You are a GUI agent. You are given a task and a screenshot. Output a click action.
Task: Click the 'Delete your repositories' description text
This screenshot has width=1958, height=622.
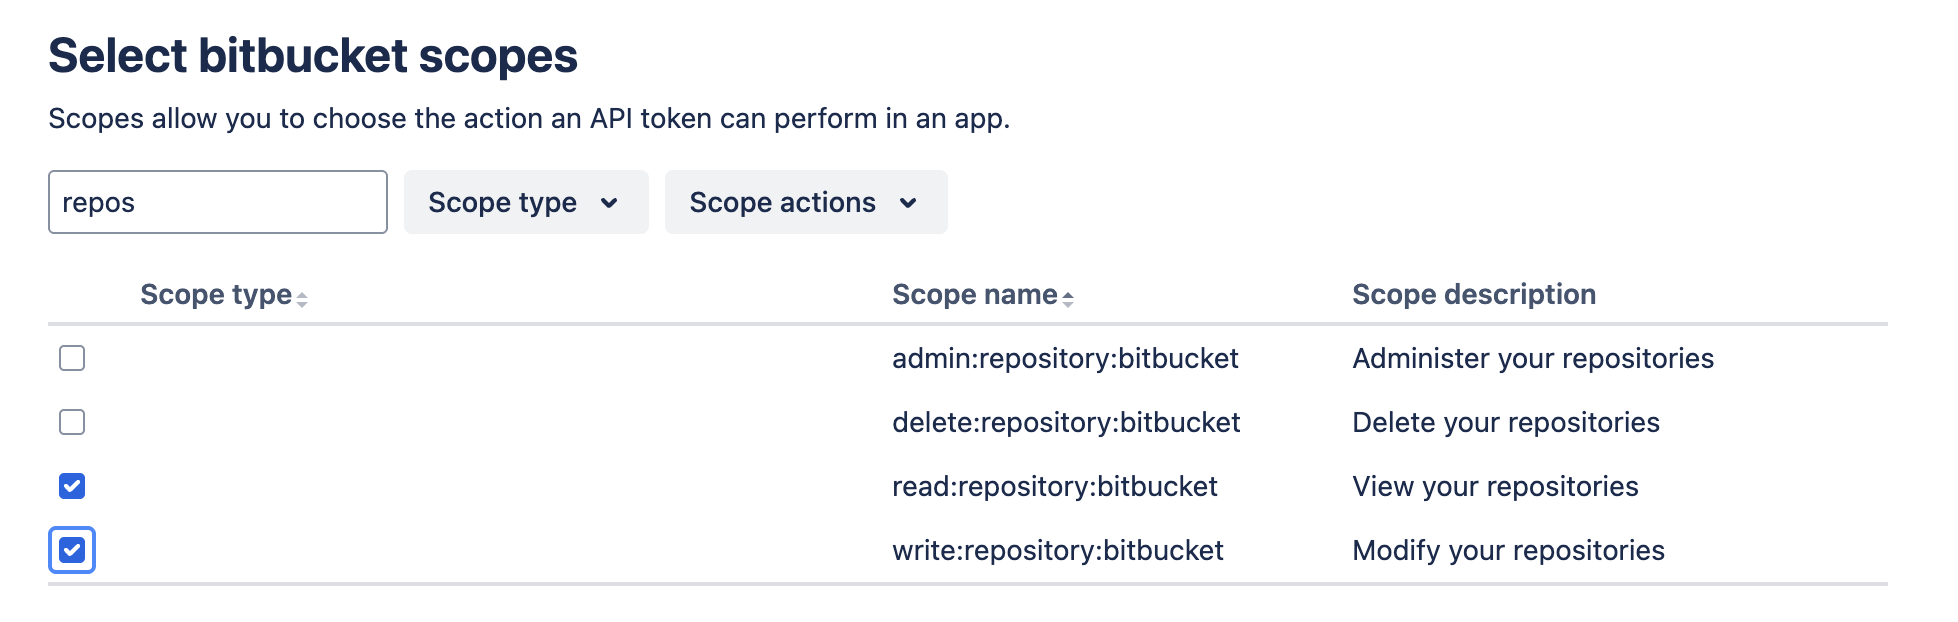pyautogui.click(x=1505, y=422)
